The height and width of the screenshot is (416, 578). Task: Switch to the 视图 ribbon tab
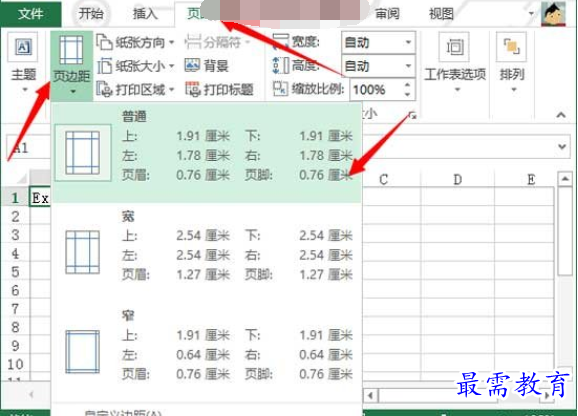tap(441, 14)
